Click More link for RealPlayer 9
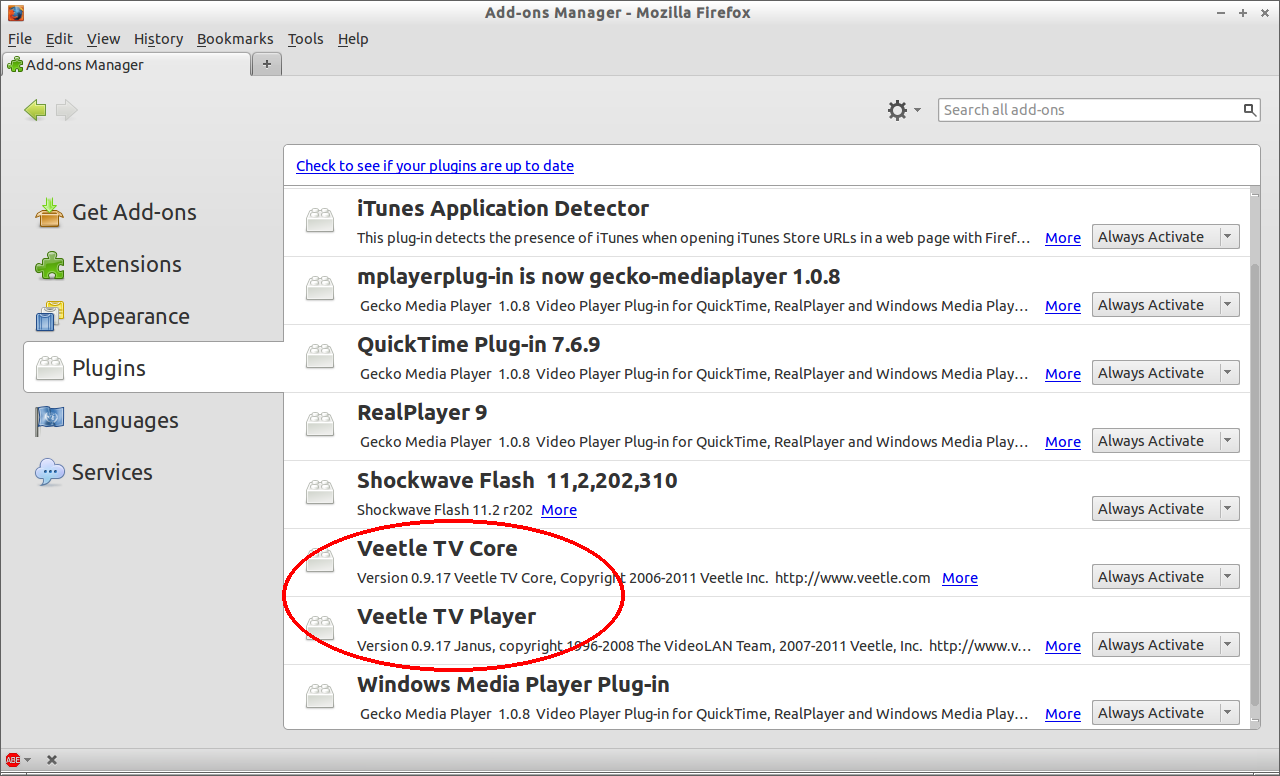1280x776 pixels. (1063, 442)
